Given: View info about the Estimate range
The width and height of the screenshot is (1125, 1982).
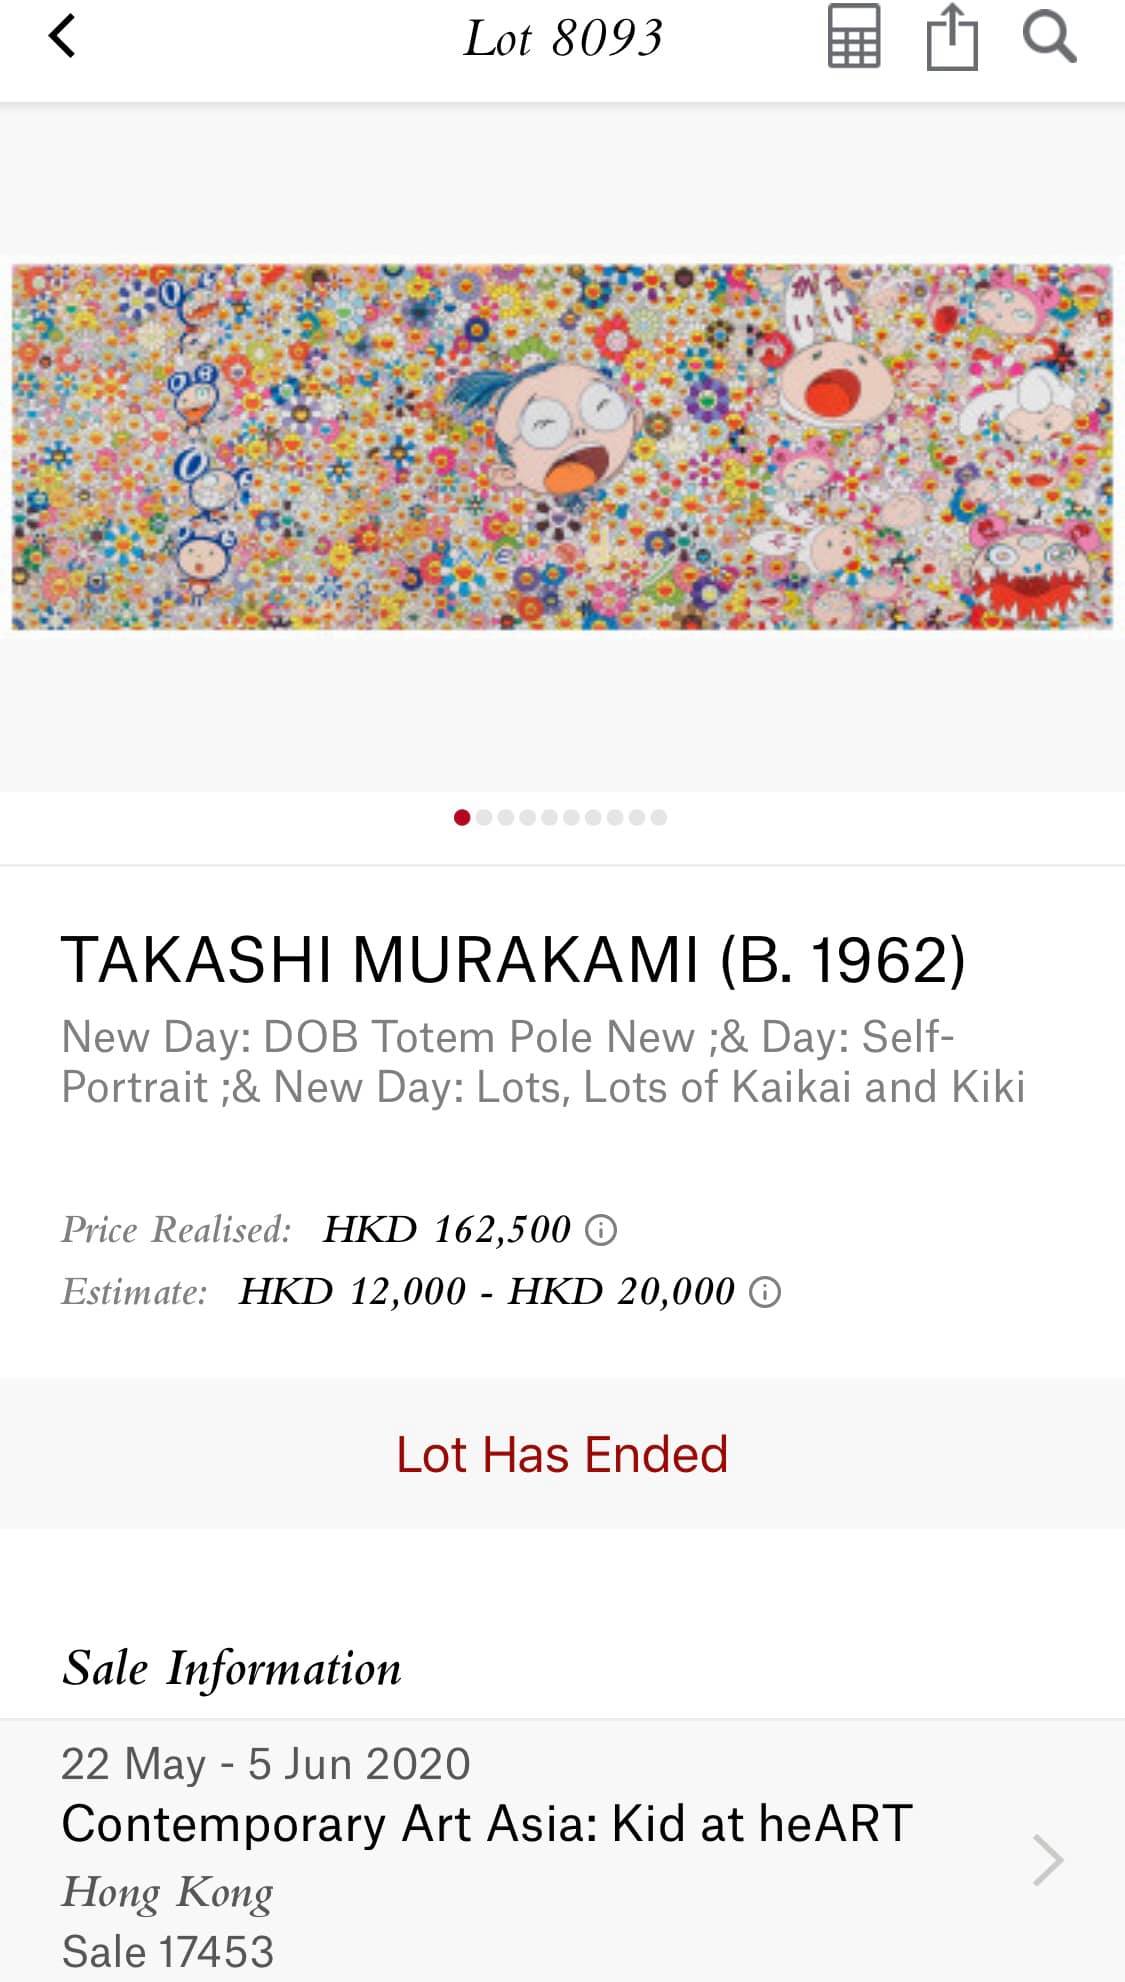Looking at the screenshot, I should tap(765, 1294).
